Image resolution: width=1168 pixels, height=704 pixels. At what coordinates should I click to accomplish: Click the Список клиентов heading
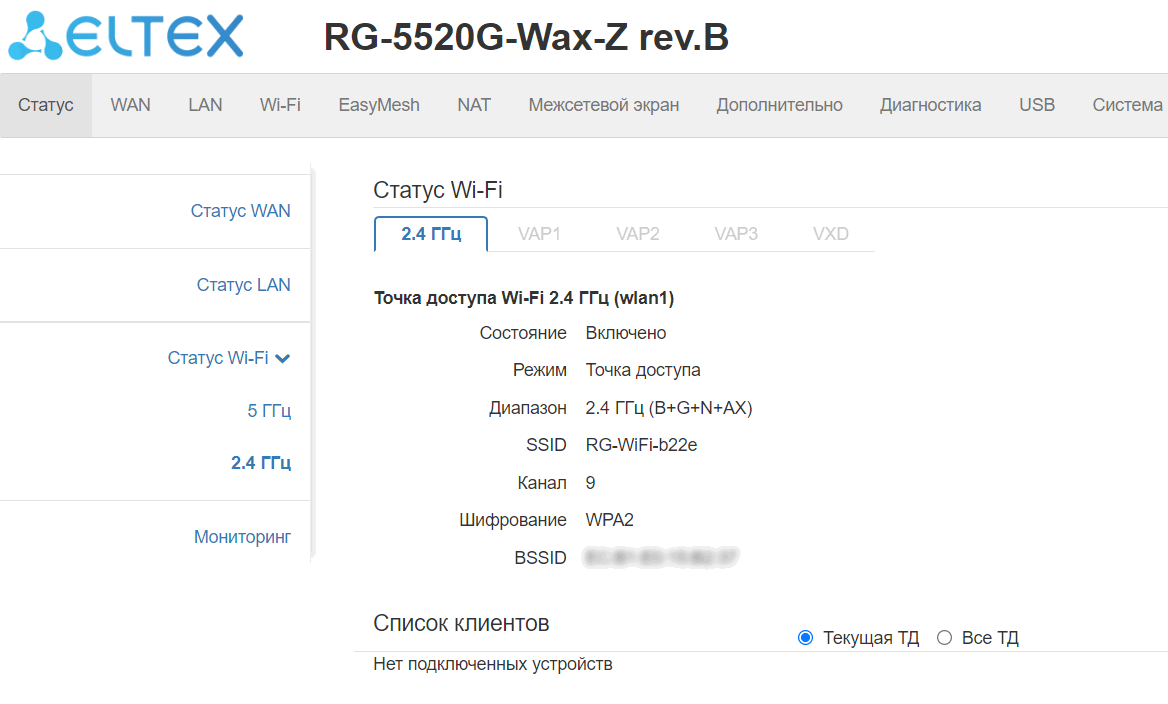coord(461,623)
